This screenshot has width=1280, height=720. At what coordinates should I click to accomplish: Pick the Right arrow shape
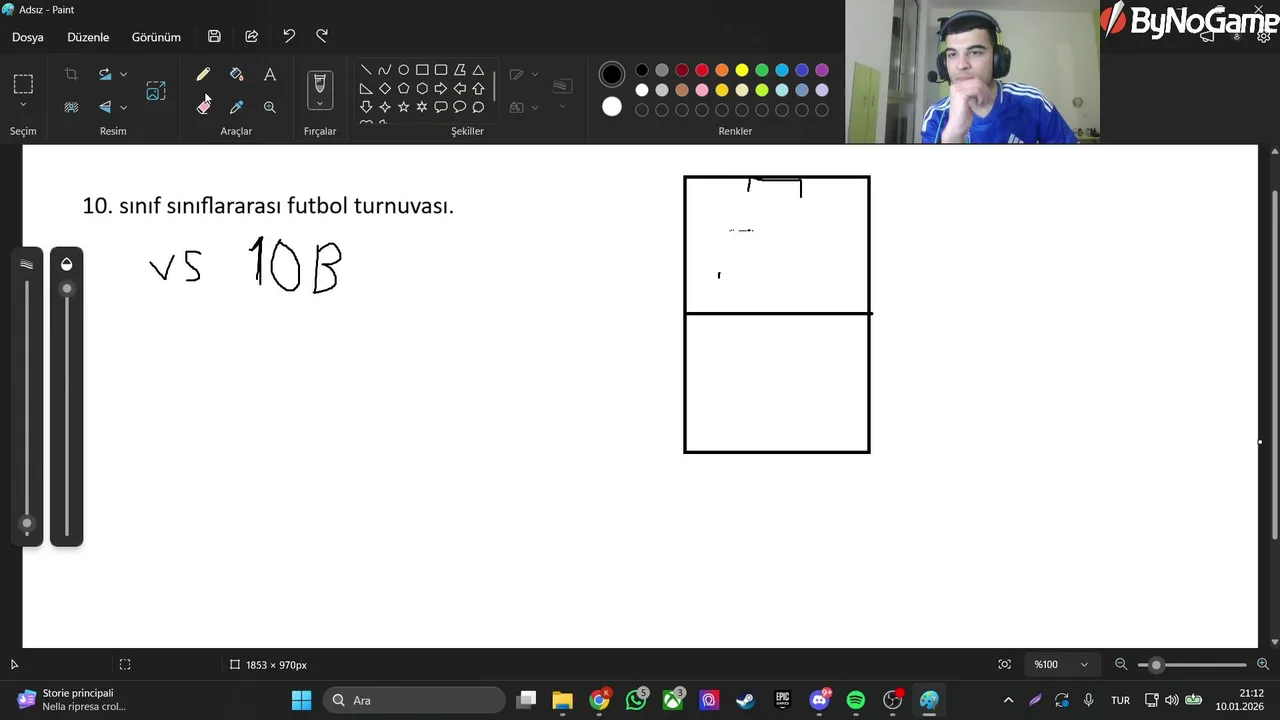pyautogui.click(x=441, y=88)
